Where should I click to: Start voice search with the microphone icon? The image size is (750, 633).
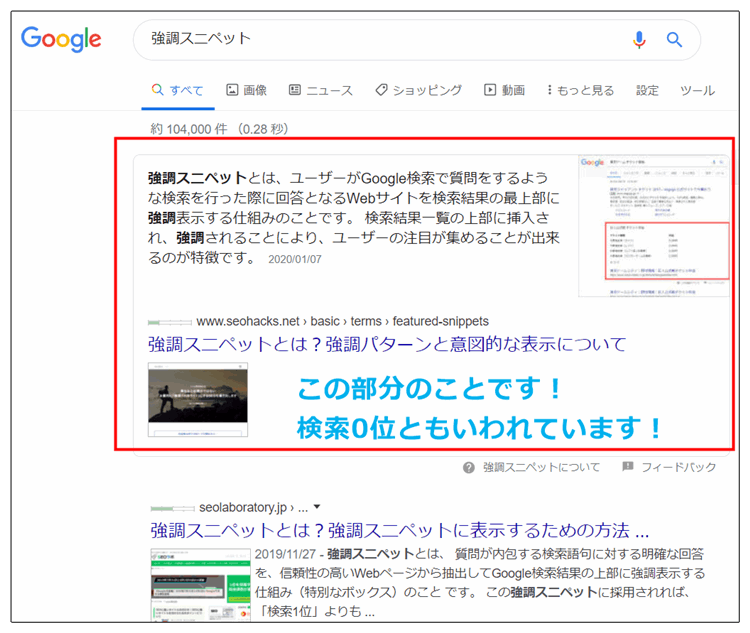tap(639, 40)
